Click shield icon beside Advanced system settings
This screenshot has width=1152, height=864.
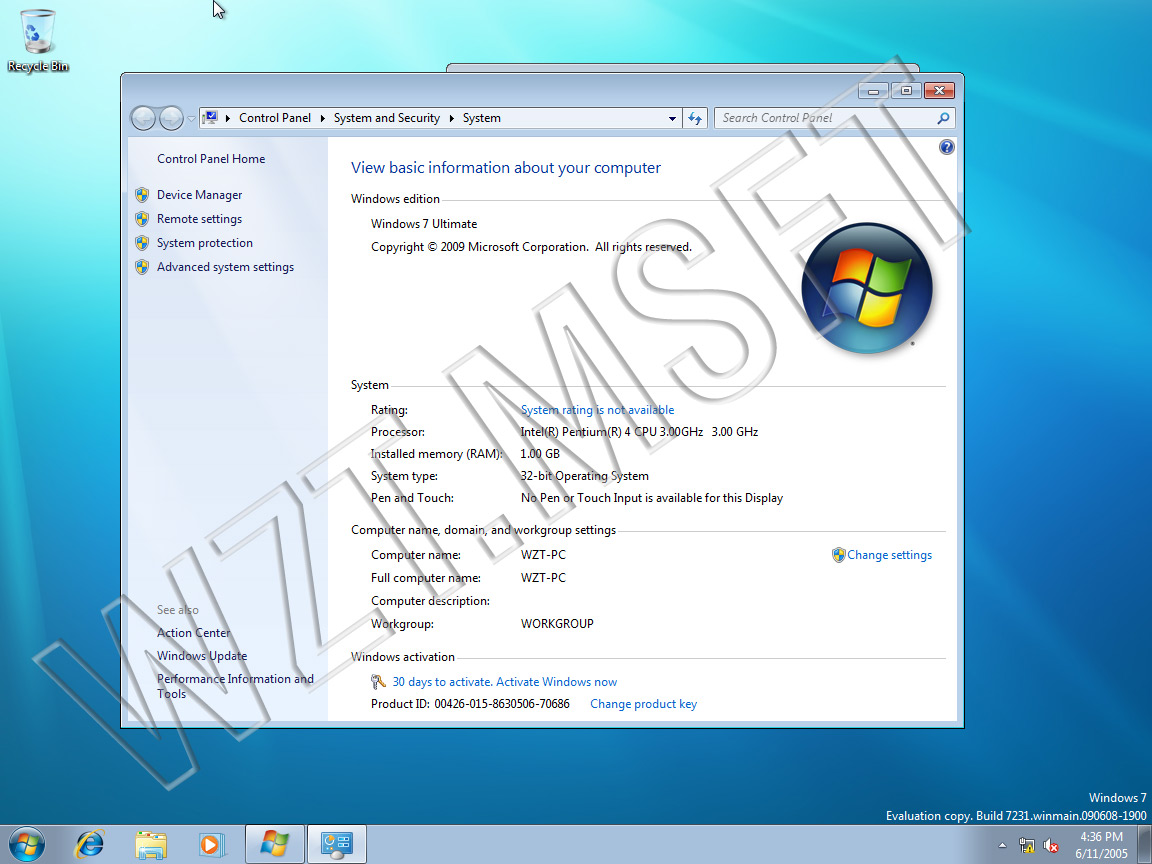[142, 267]
